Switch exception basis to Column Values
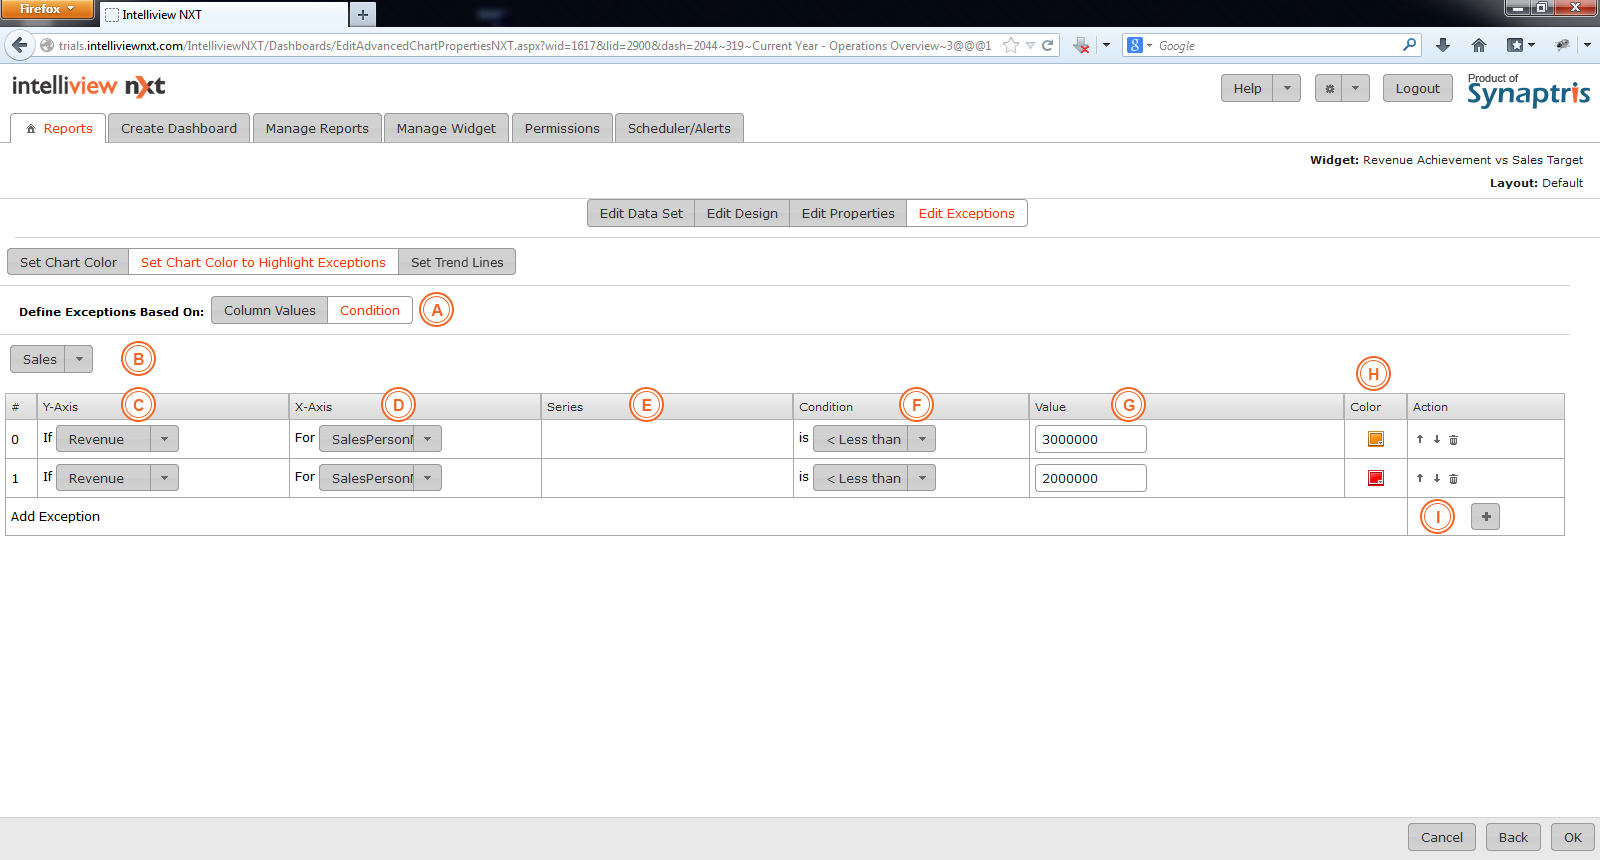The width and height of the screenshot is (1600, 860). click(x=269, y=311)
